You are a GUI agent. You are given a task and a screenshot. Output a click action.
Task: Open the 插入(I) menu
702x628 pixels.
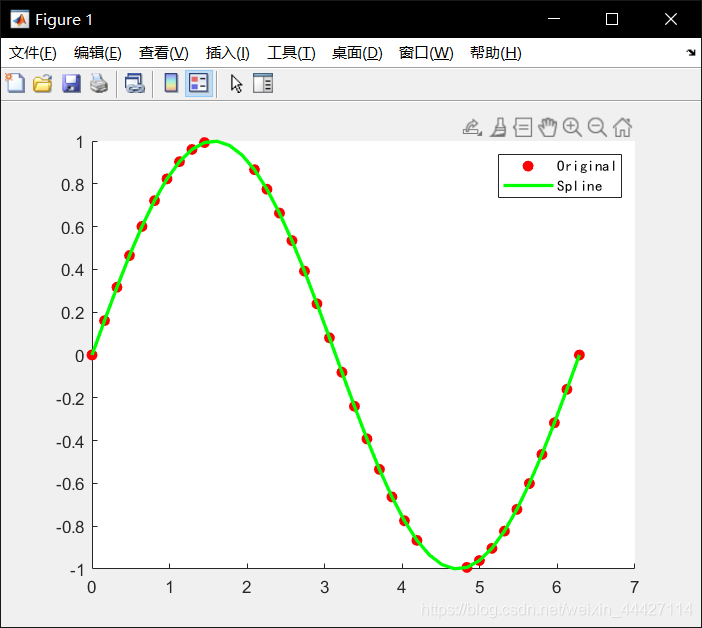227,53
